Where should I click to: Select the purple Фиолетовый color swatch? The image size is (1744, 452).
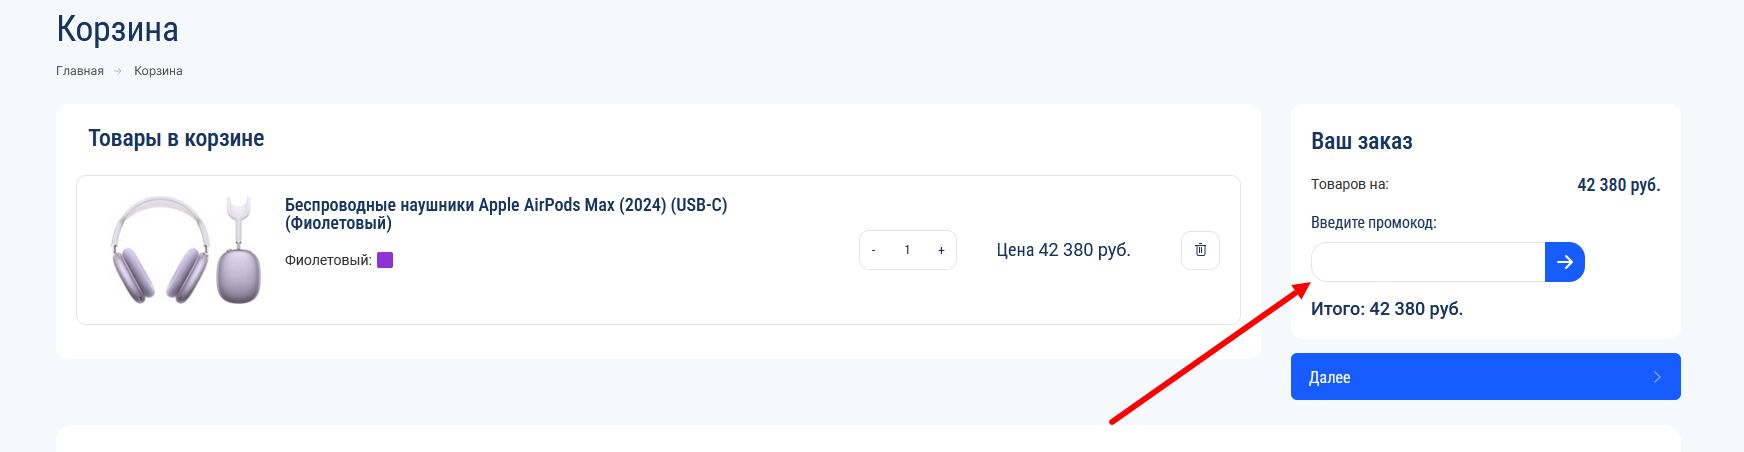(385, 260)
